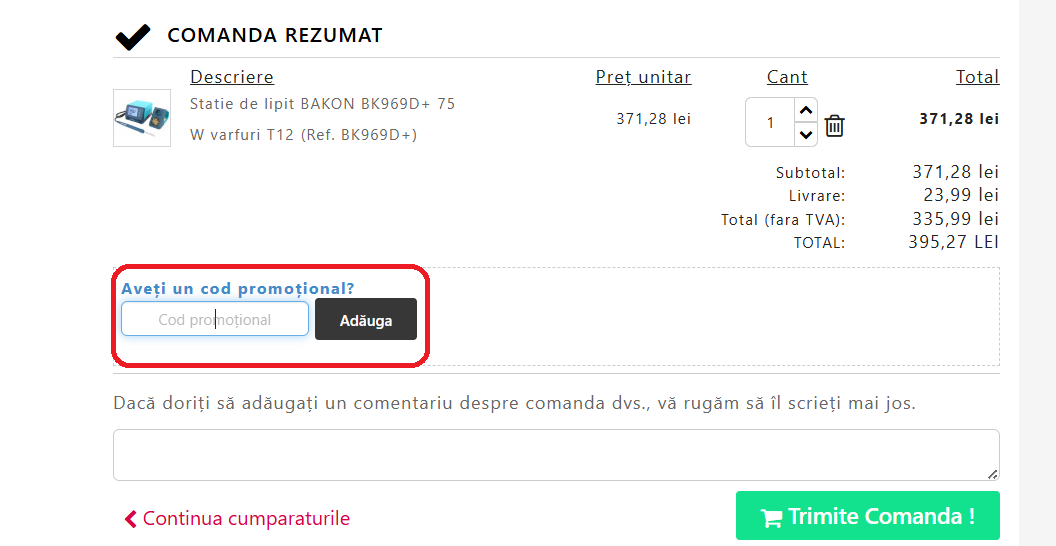This screenshot has height=546, width=1056.
Task: Click the cart icon on Trimite Comanda
Action: 770,518
